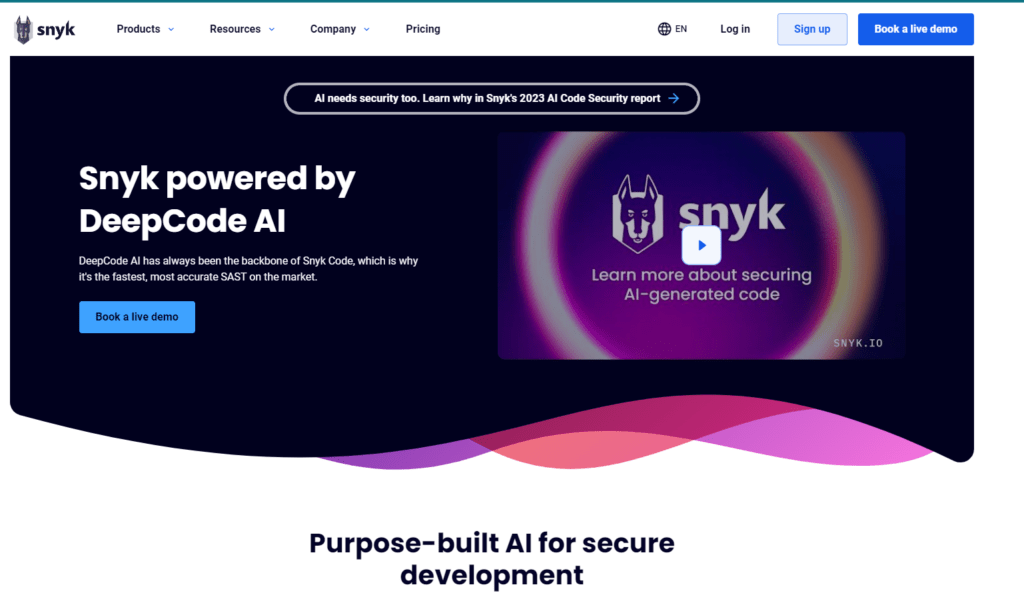1024x597 pixels.
Task: Click the arrow in the AI security report banner
Action: 674,98
